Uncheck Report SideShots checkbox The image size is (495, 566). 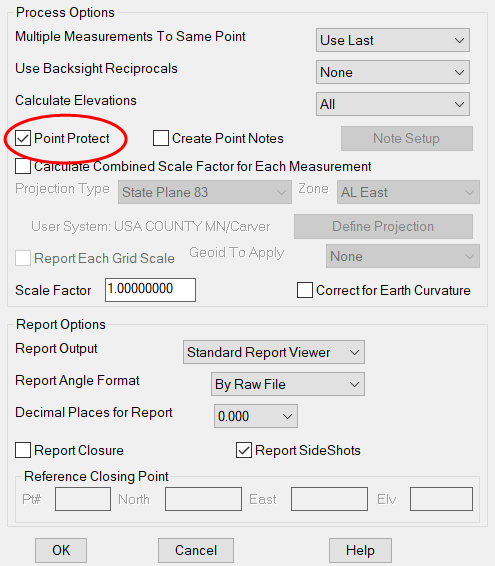click(x=244, y=450)
